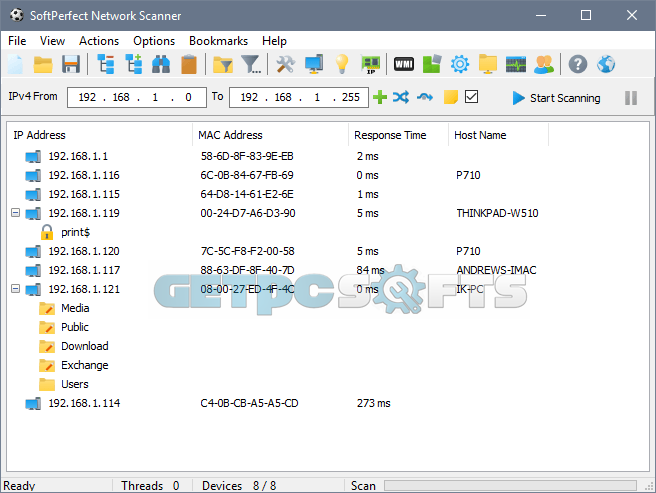Click the yellow sticky note icon

[x=451, y=97]
